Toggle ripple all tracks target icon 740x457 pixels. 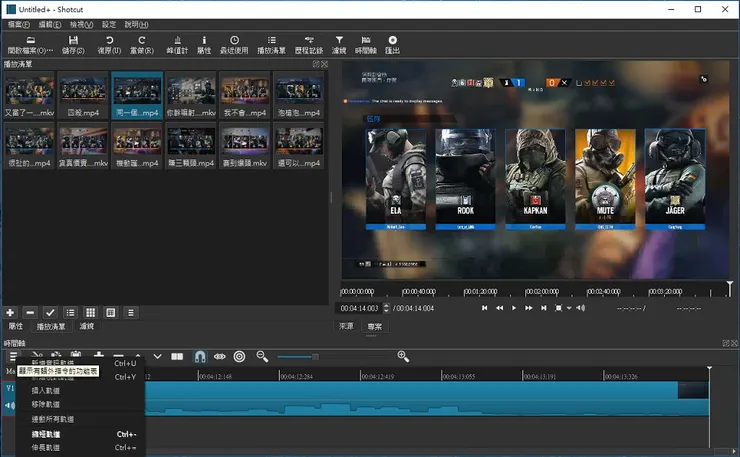[x=240, y=356]
